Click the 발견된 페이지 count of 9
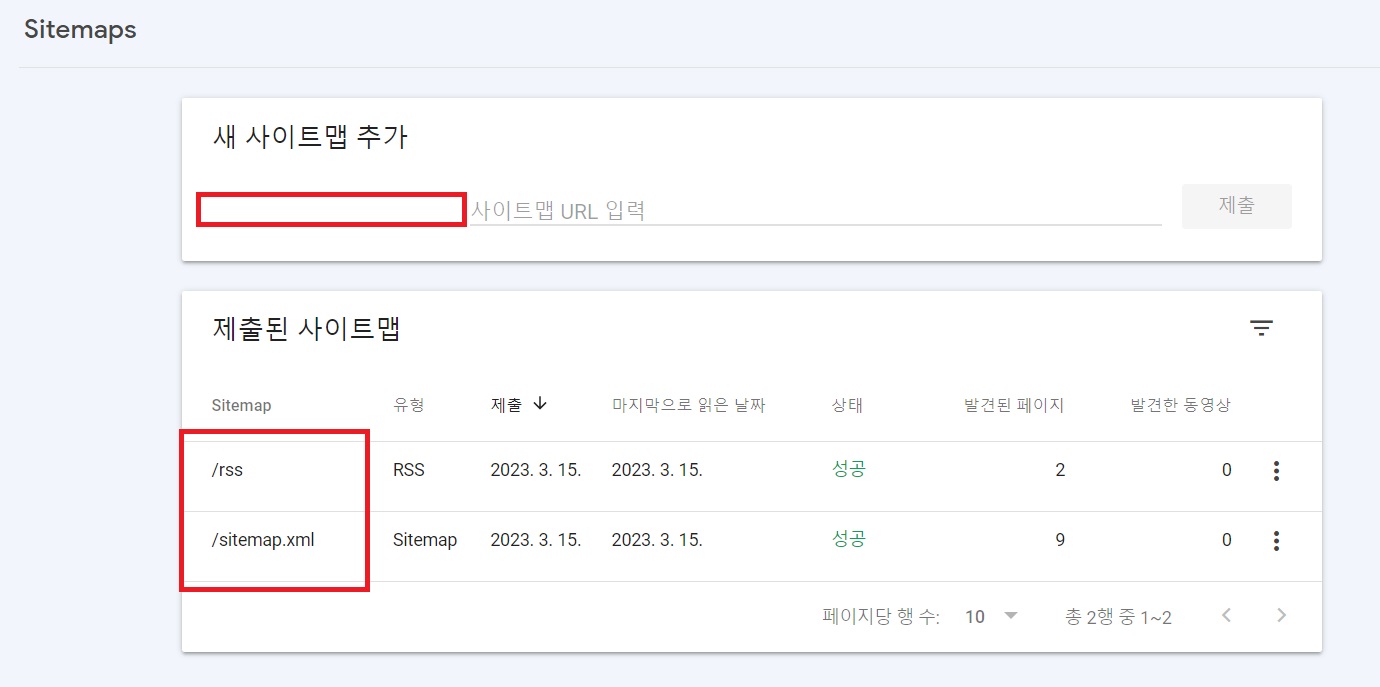Image resolution: width=1380 pixels, height=687 pixels. (x=1060, y=539)
